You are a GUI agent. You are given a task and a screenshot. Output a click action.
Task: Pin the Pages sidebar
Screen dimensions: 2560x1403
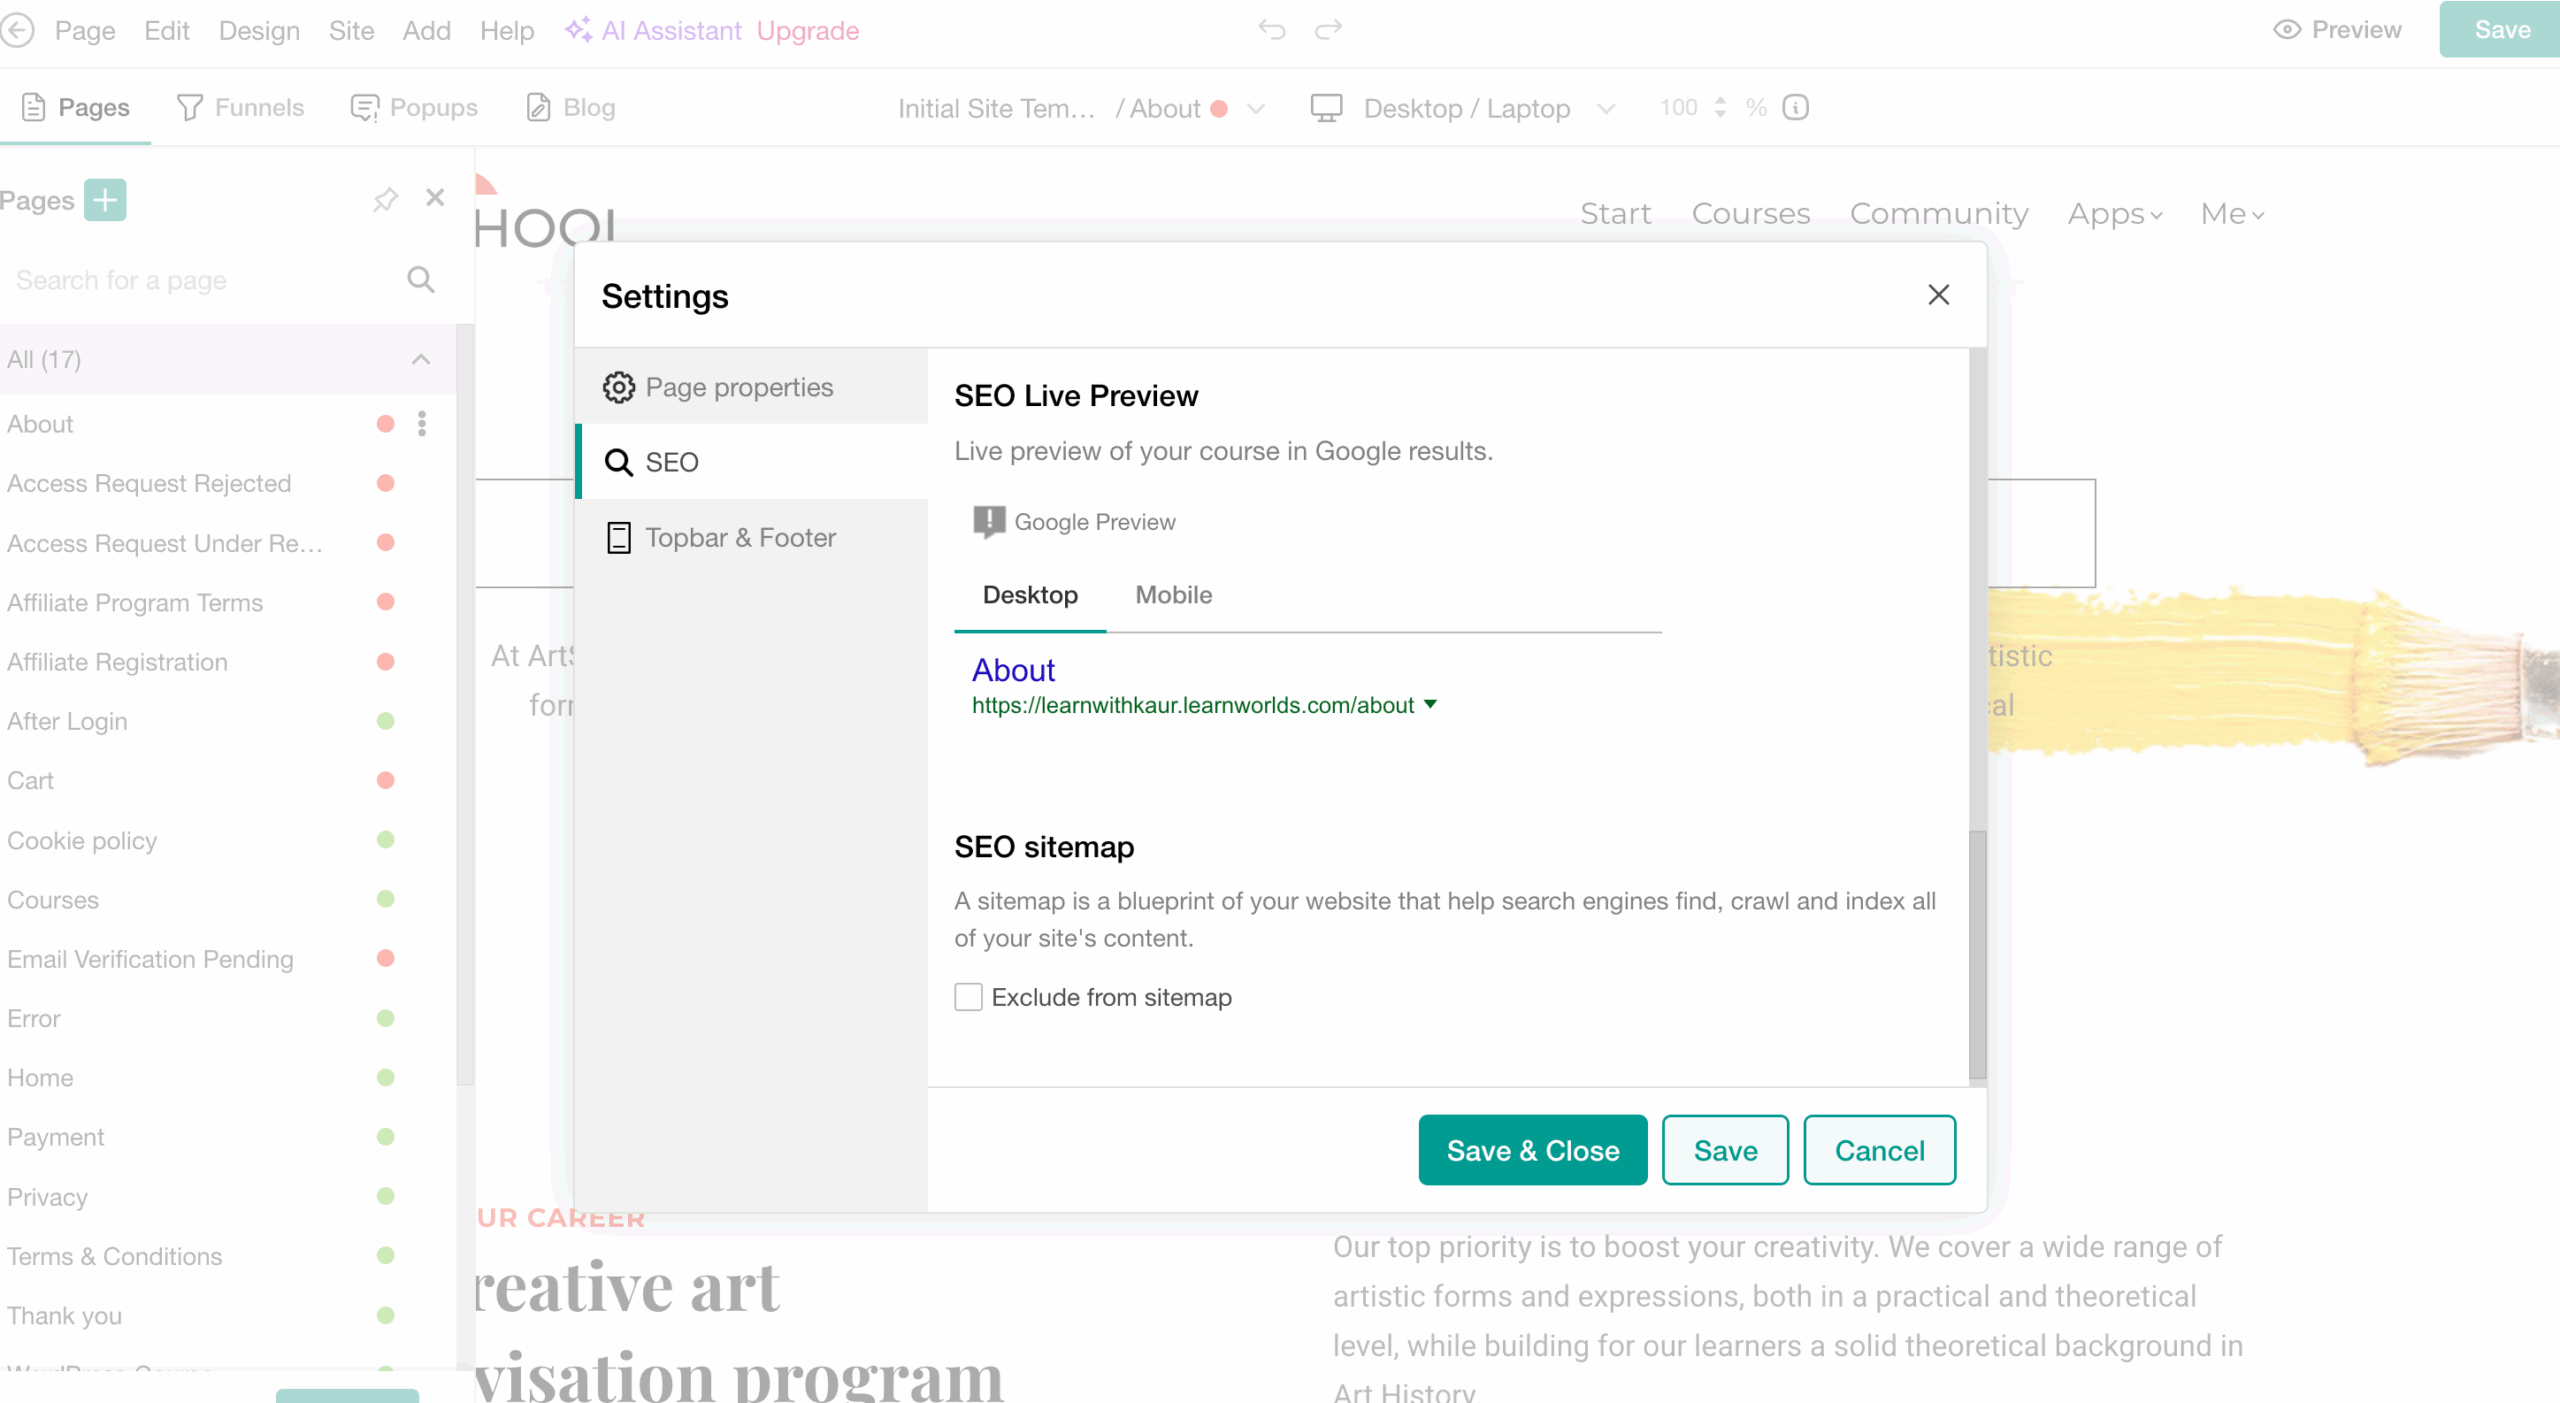point(385,199)
